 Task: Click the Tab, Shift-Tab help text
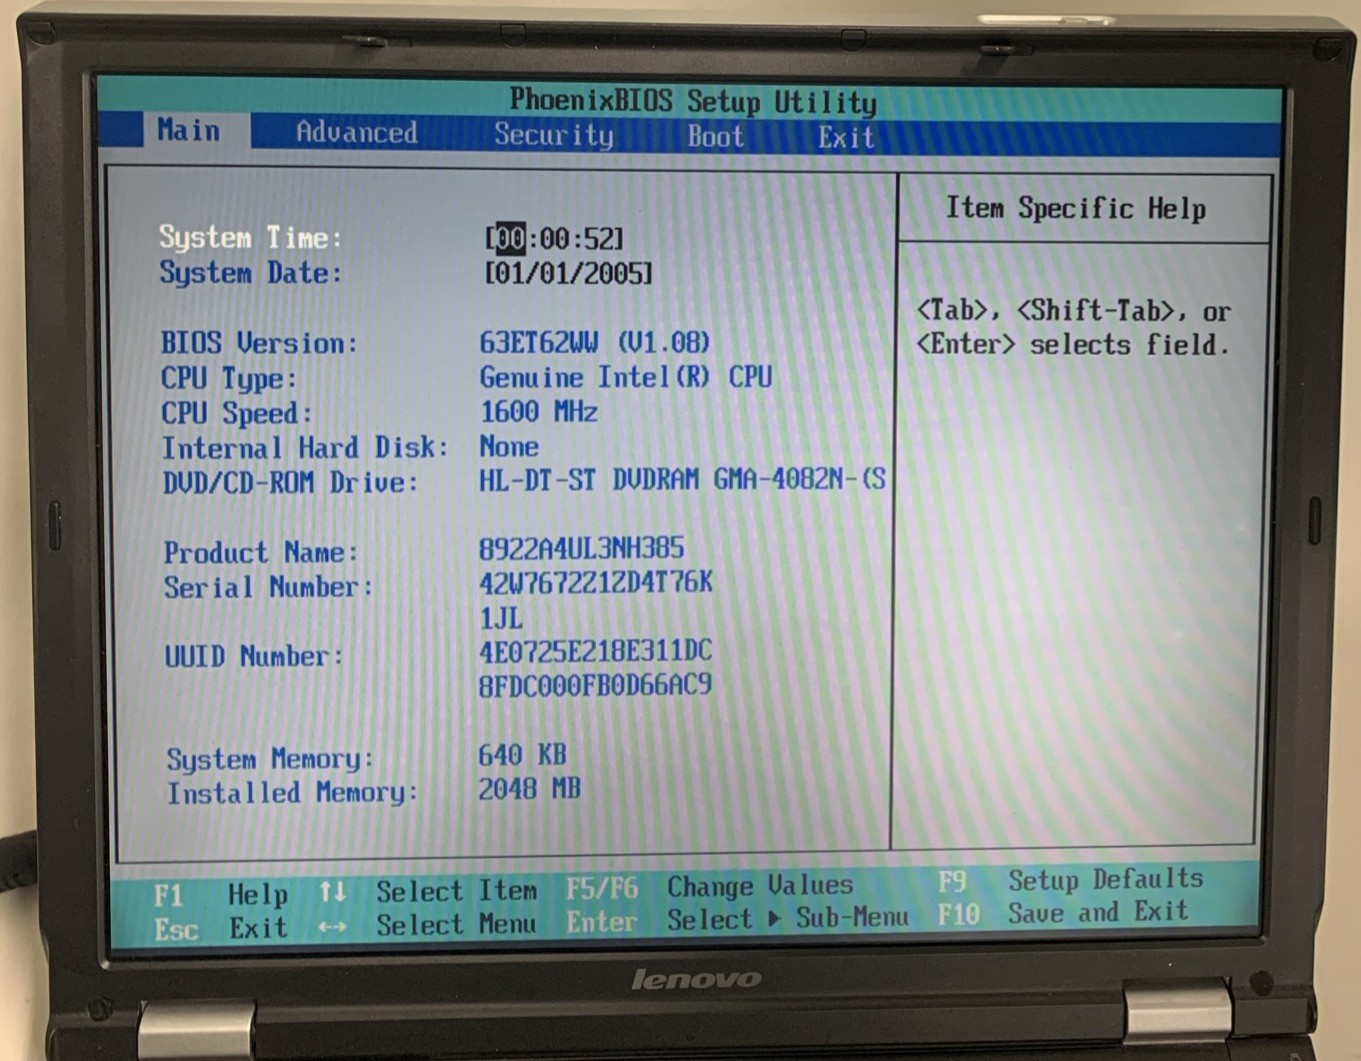point(1074,328)
